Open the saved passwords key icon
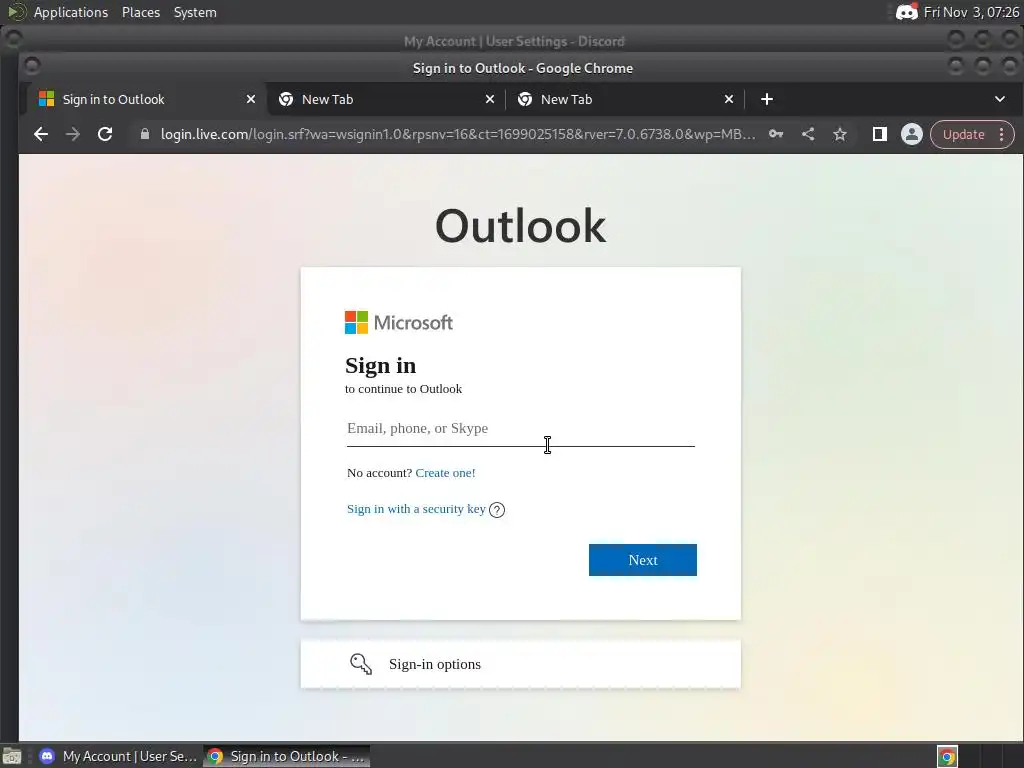The image size is (1024, 768). (x=776, y=135)
